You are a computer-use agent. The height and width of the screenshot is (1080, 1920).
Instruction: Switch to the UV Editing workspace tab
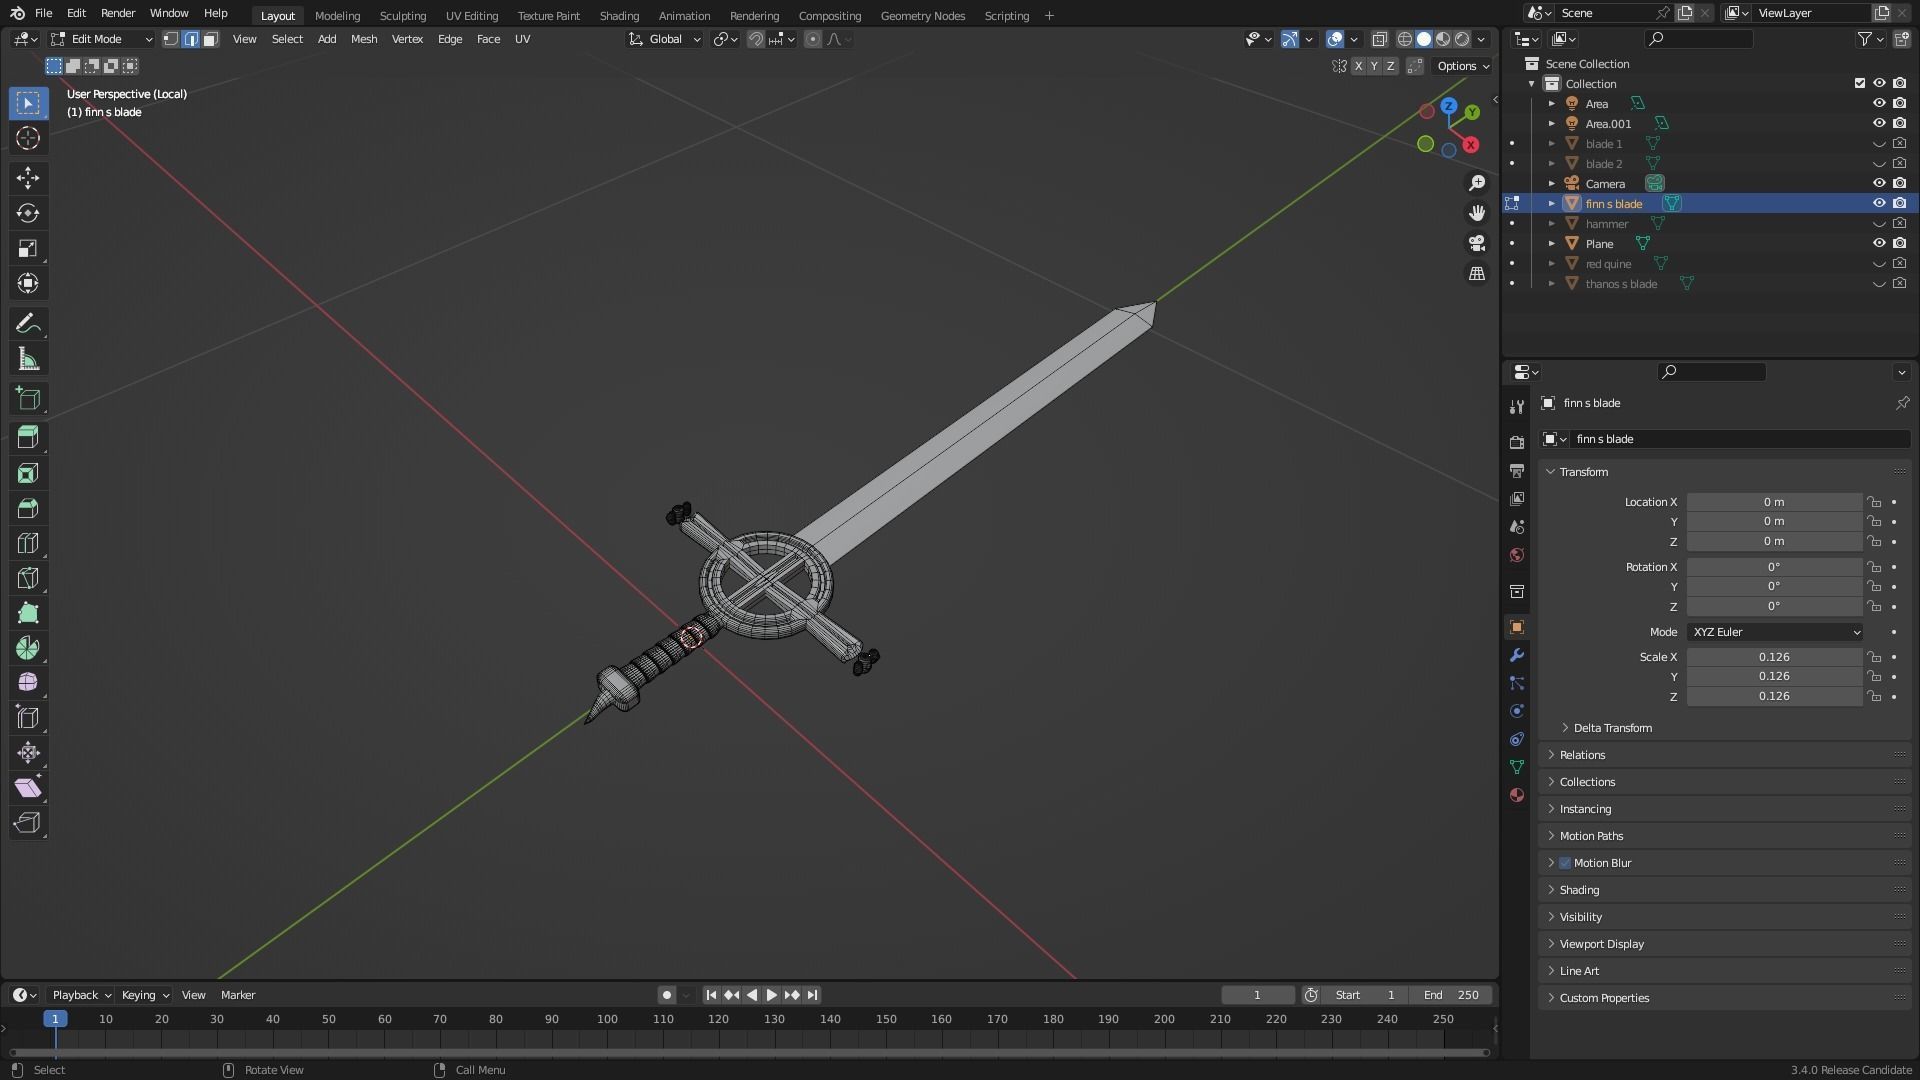pyautogui.click(x=472, y=15)
